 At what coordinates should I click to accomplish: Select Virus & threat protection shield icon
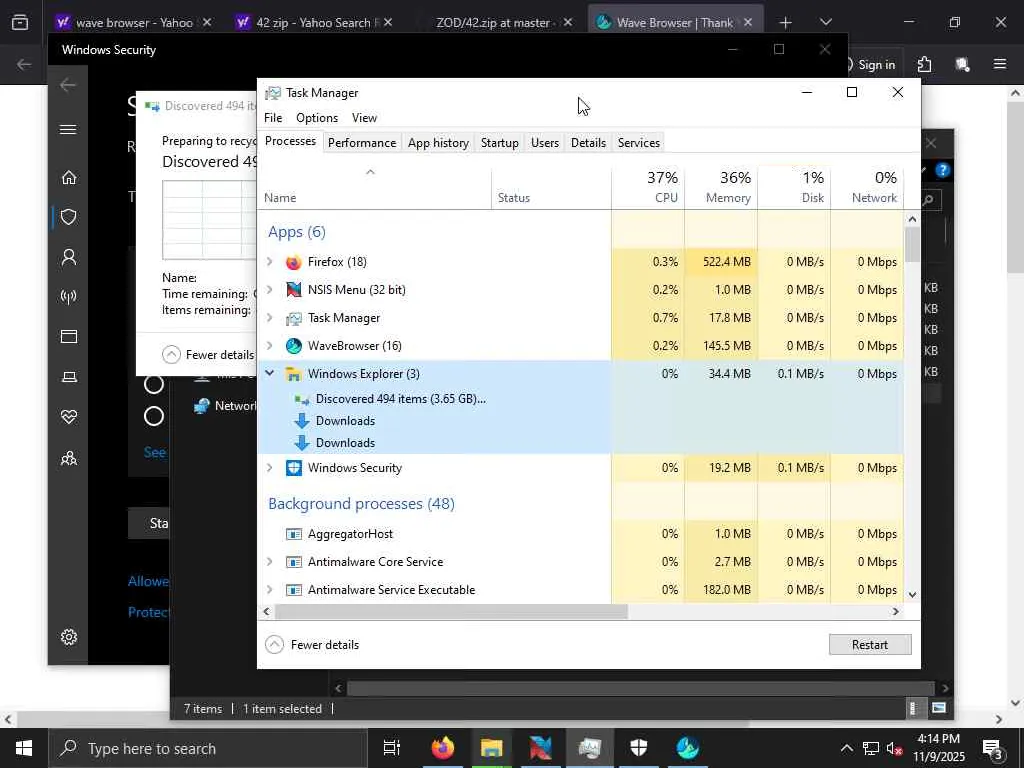[x=69, y=217]
